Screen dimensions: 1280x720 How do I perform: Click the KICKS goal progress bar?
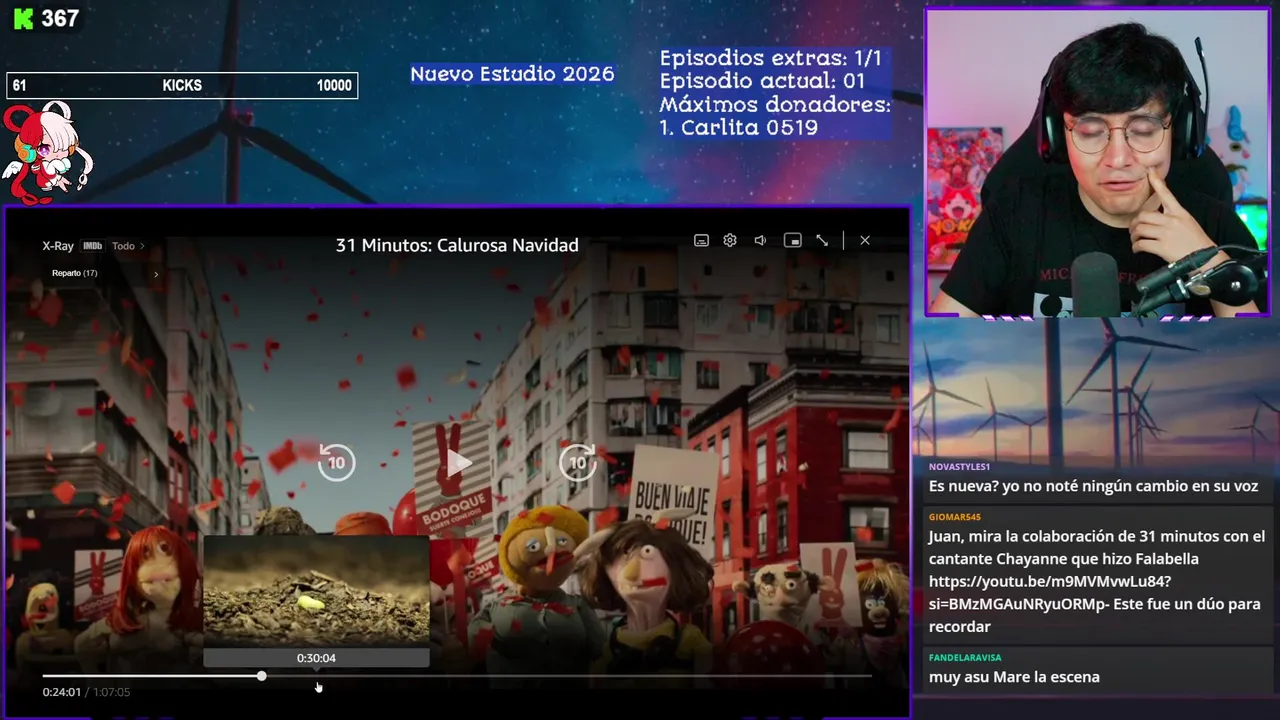pyautogui.click(x=182, y=86)
